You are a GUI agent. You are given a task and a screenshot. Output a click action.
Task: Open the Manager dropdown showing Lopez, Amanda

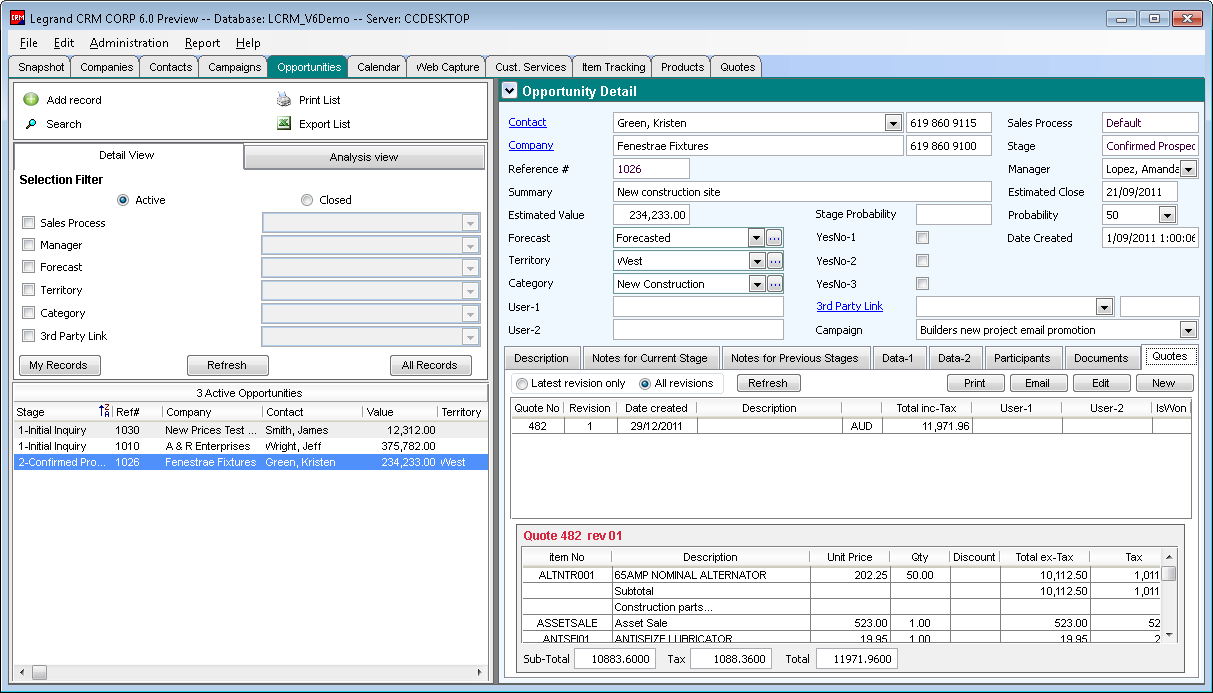[x=1187, y=169]
